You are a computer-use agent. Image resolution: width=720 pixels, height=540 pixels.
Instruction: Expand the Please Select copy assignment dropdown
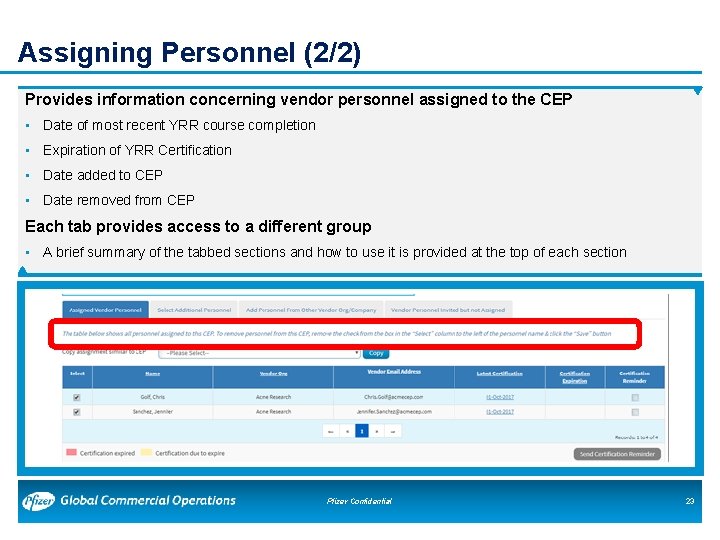[x=259, y=353]
